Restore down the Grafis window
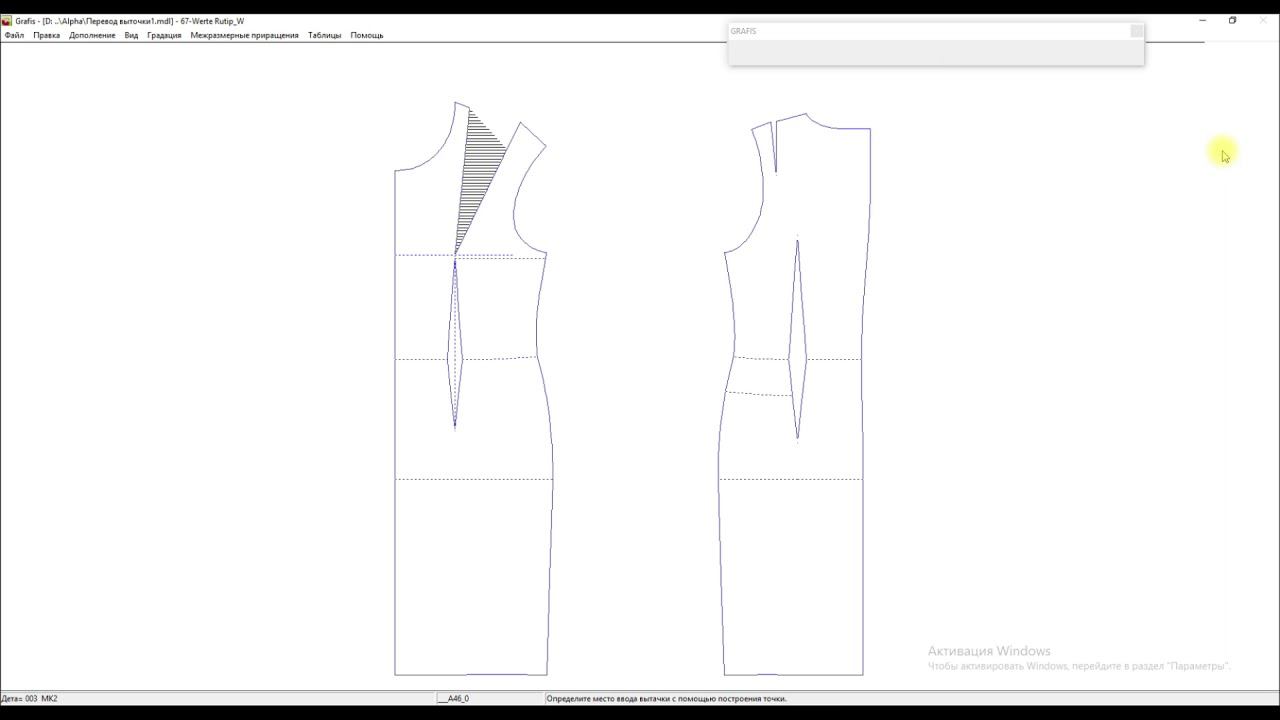This screenshot has height=720, width=1280. pyautogui.click(x=1233, y=20)
